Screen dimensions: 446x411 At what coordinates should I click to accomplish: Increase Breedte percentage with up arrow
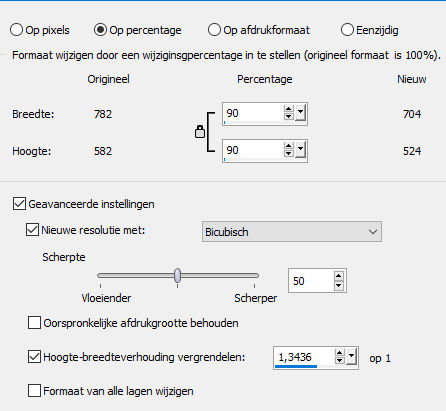[x=289, y=109]
